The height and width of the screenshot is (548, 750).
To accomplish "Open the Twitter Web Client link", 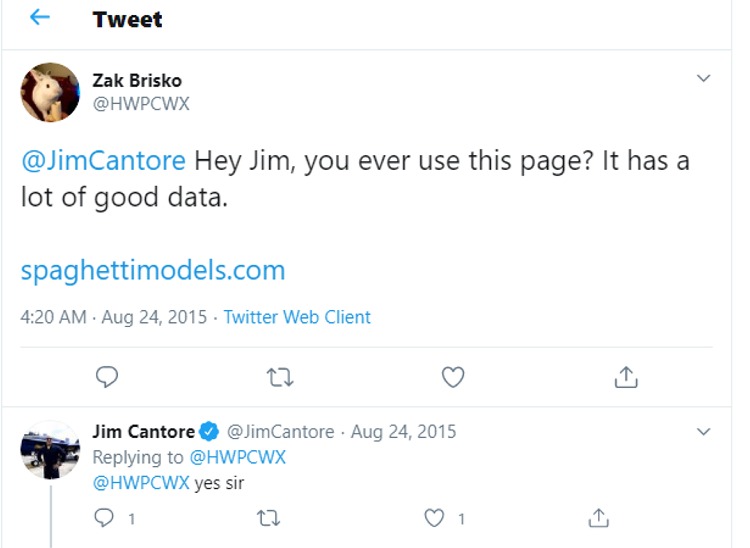I will 297,317.
